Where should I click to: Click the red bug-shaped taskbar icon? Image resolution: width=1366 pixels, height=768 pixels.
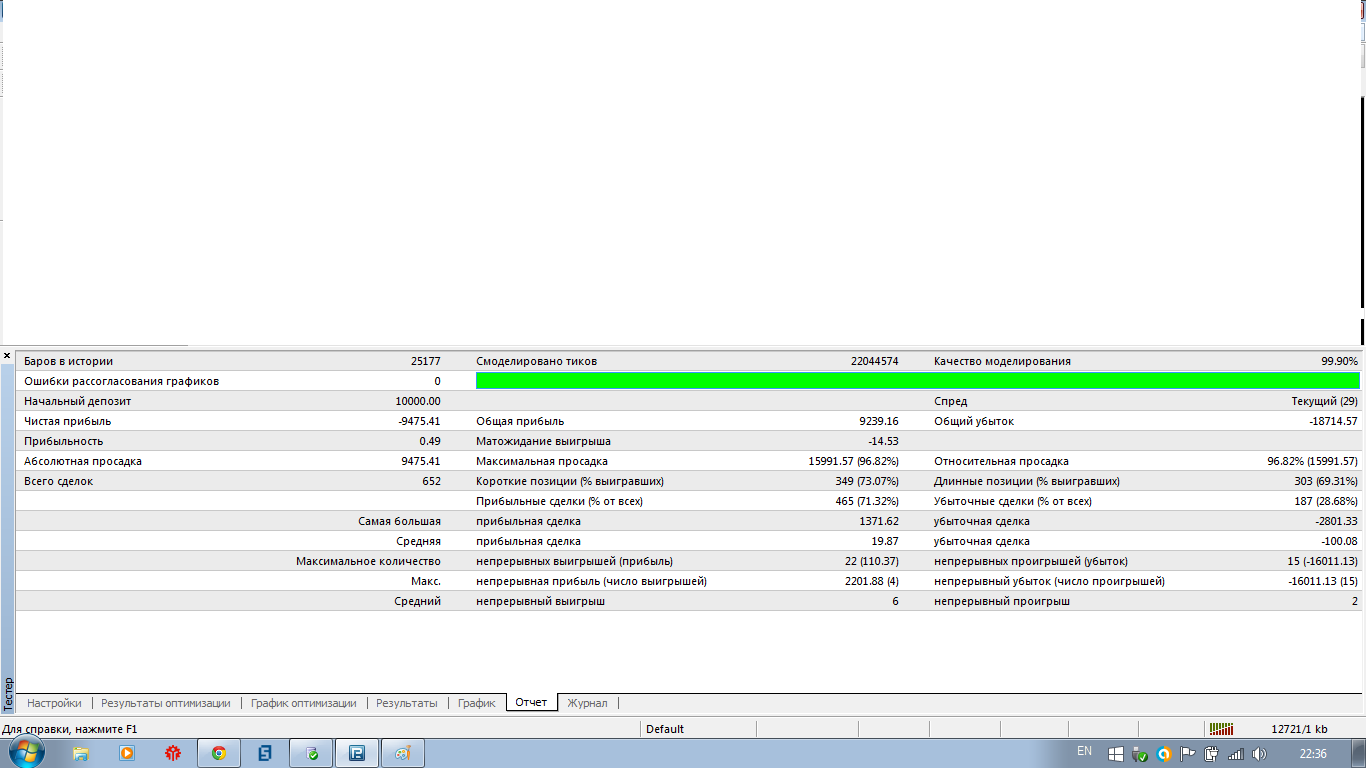coord(173,753)
